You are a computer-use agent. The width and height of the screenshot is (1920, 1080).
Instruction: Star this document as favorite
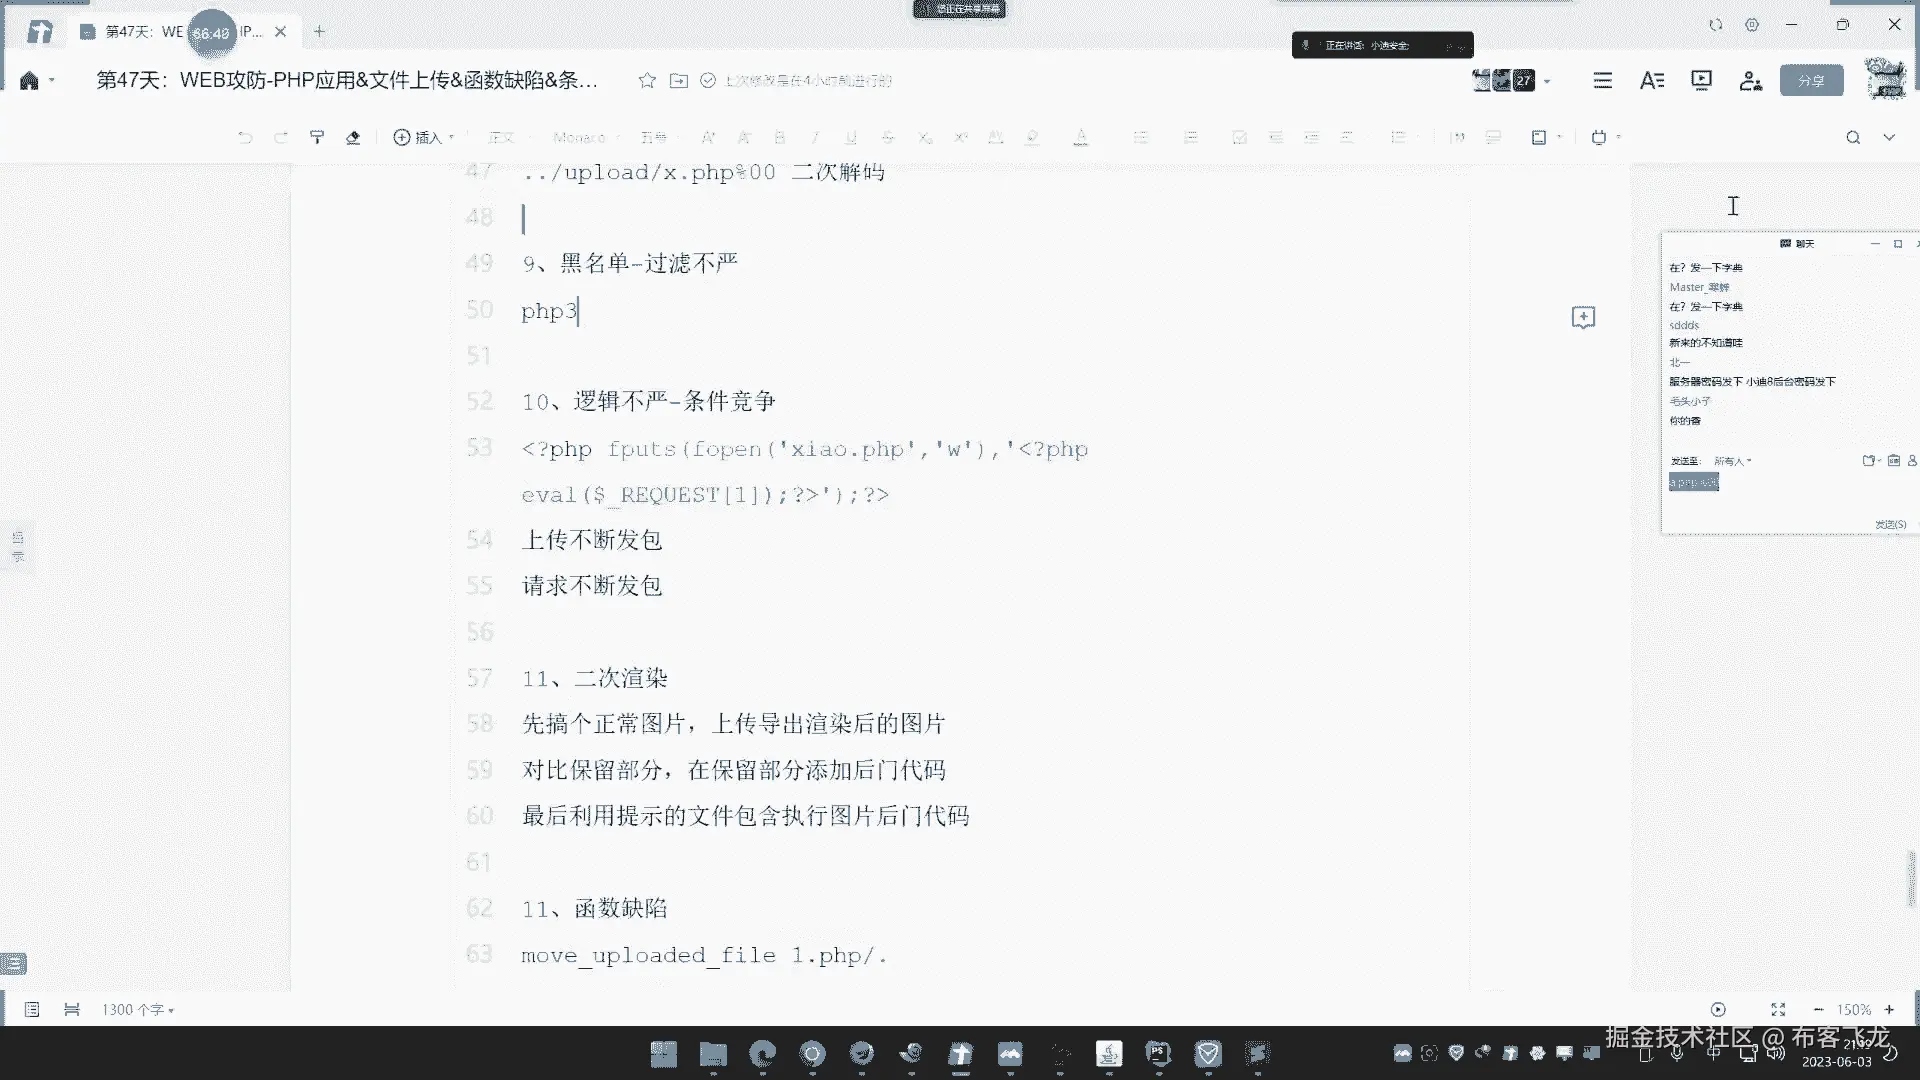tap(647, 81)
